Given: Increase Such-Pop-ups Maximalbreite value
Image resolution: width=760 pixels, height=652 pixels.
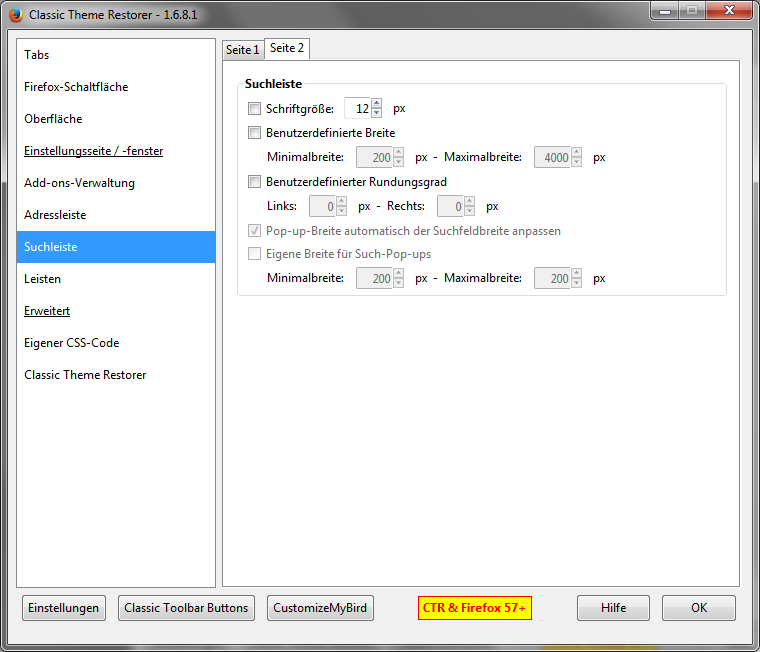Looking at the screenshot, I should tap(576, 273).
